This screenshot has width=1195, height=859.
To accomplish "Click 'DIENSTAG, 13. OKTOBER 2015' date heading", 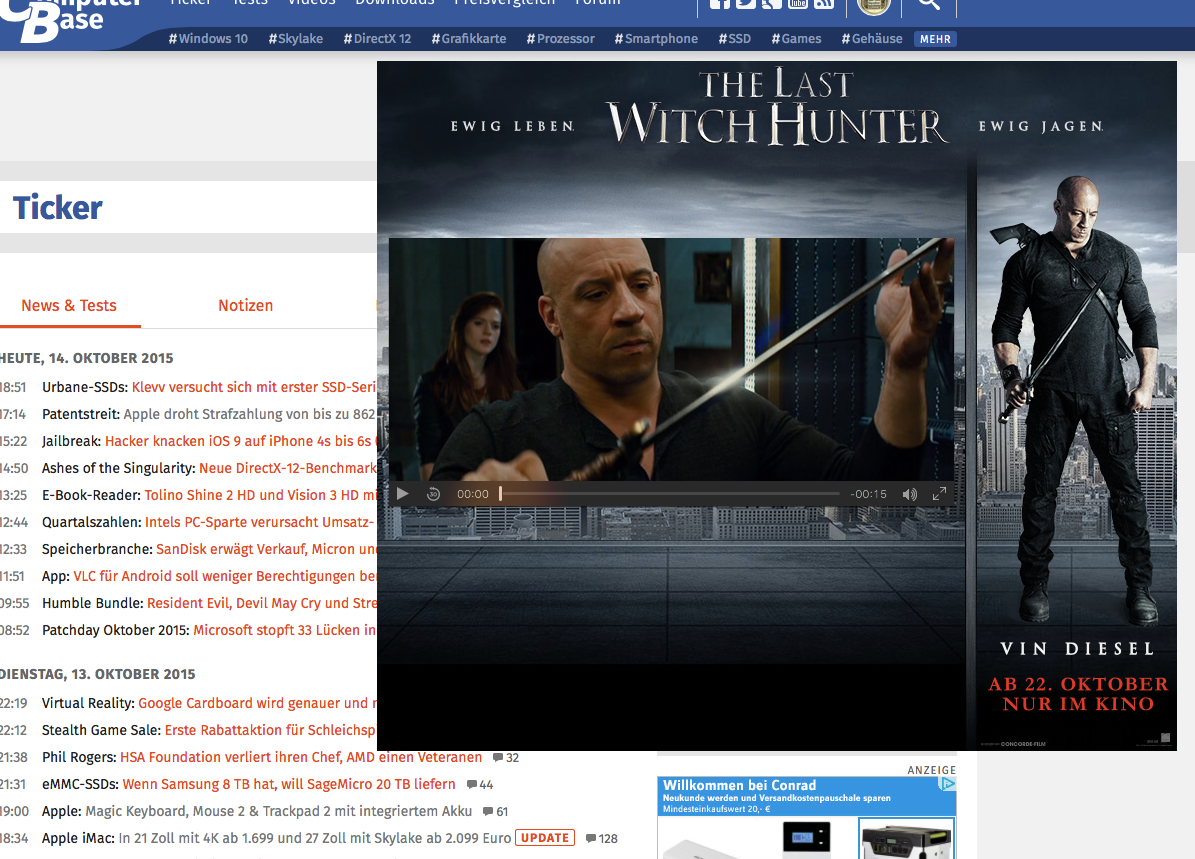I will coord(98,675).
